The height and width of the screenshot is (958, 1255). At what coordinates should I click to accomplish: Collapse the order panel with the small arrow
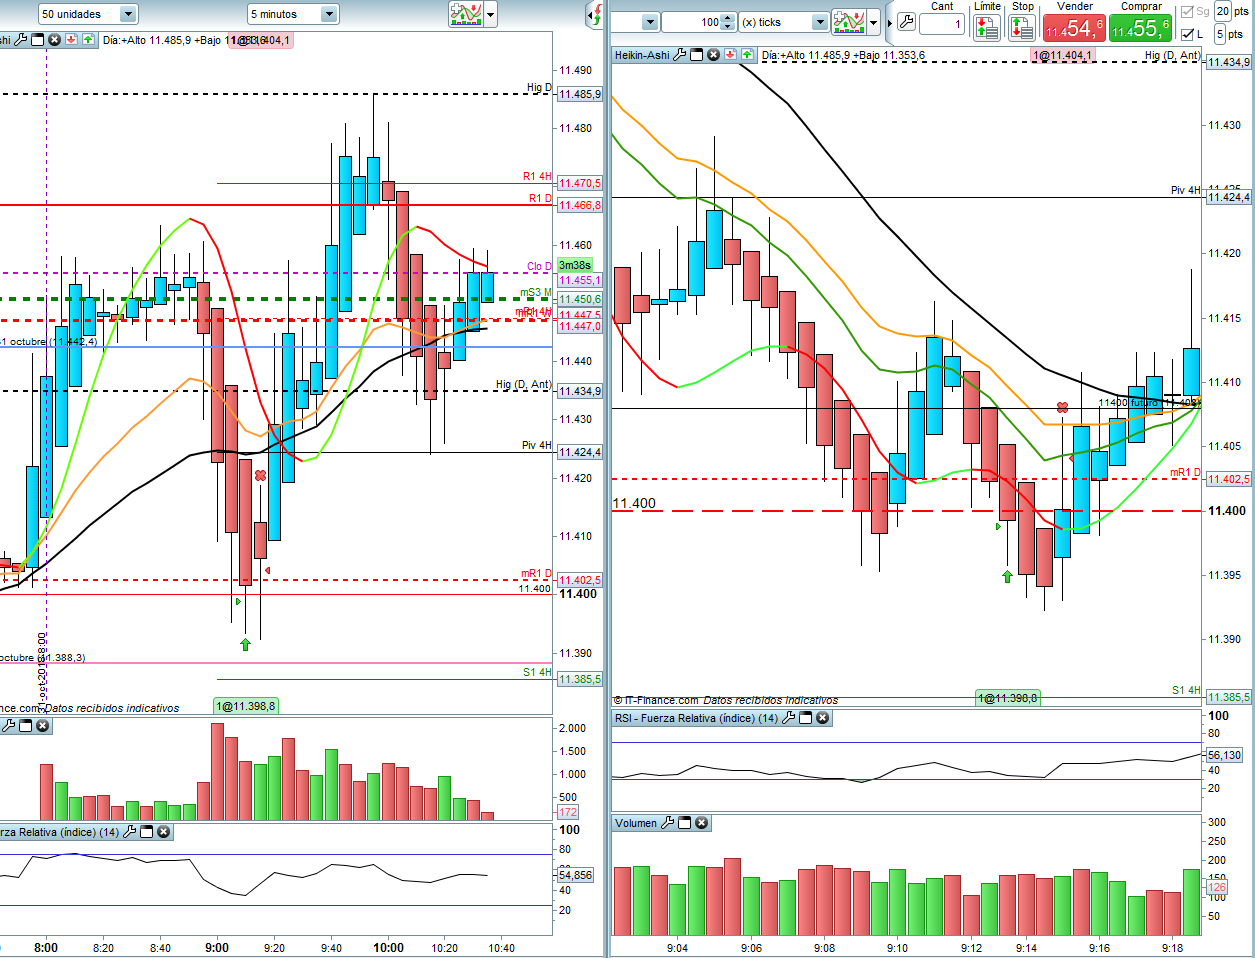tap(889, 22)
